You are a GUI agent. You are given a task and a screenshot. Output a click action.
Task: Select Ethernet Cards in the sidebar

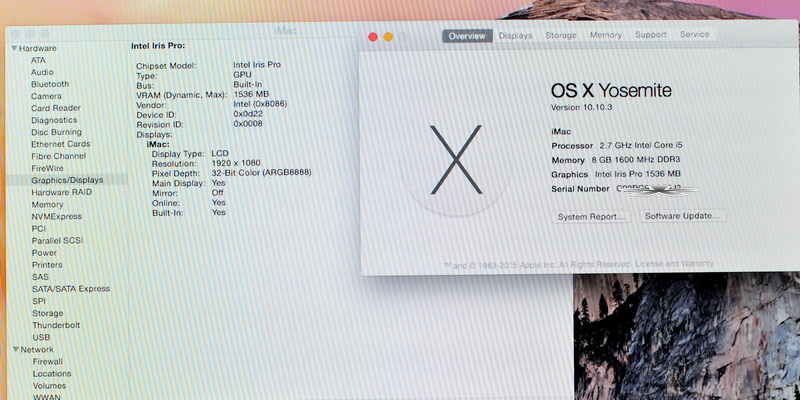tap(61, 144)
